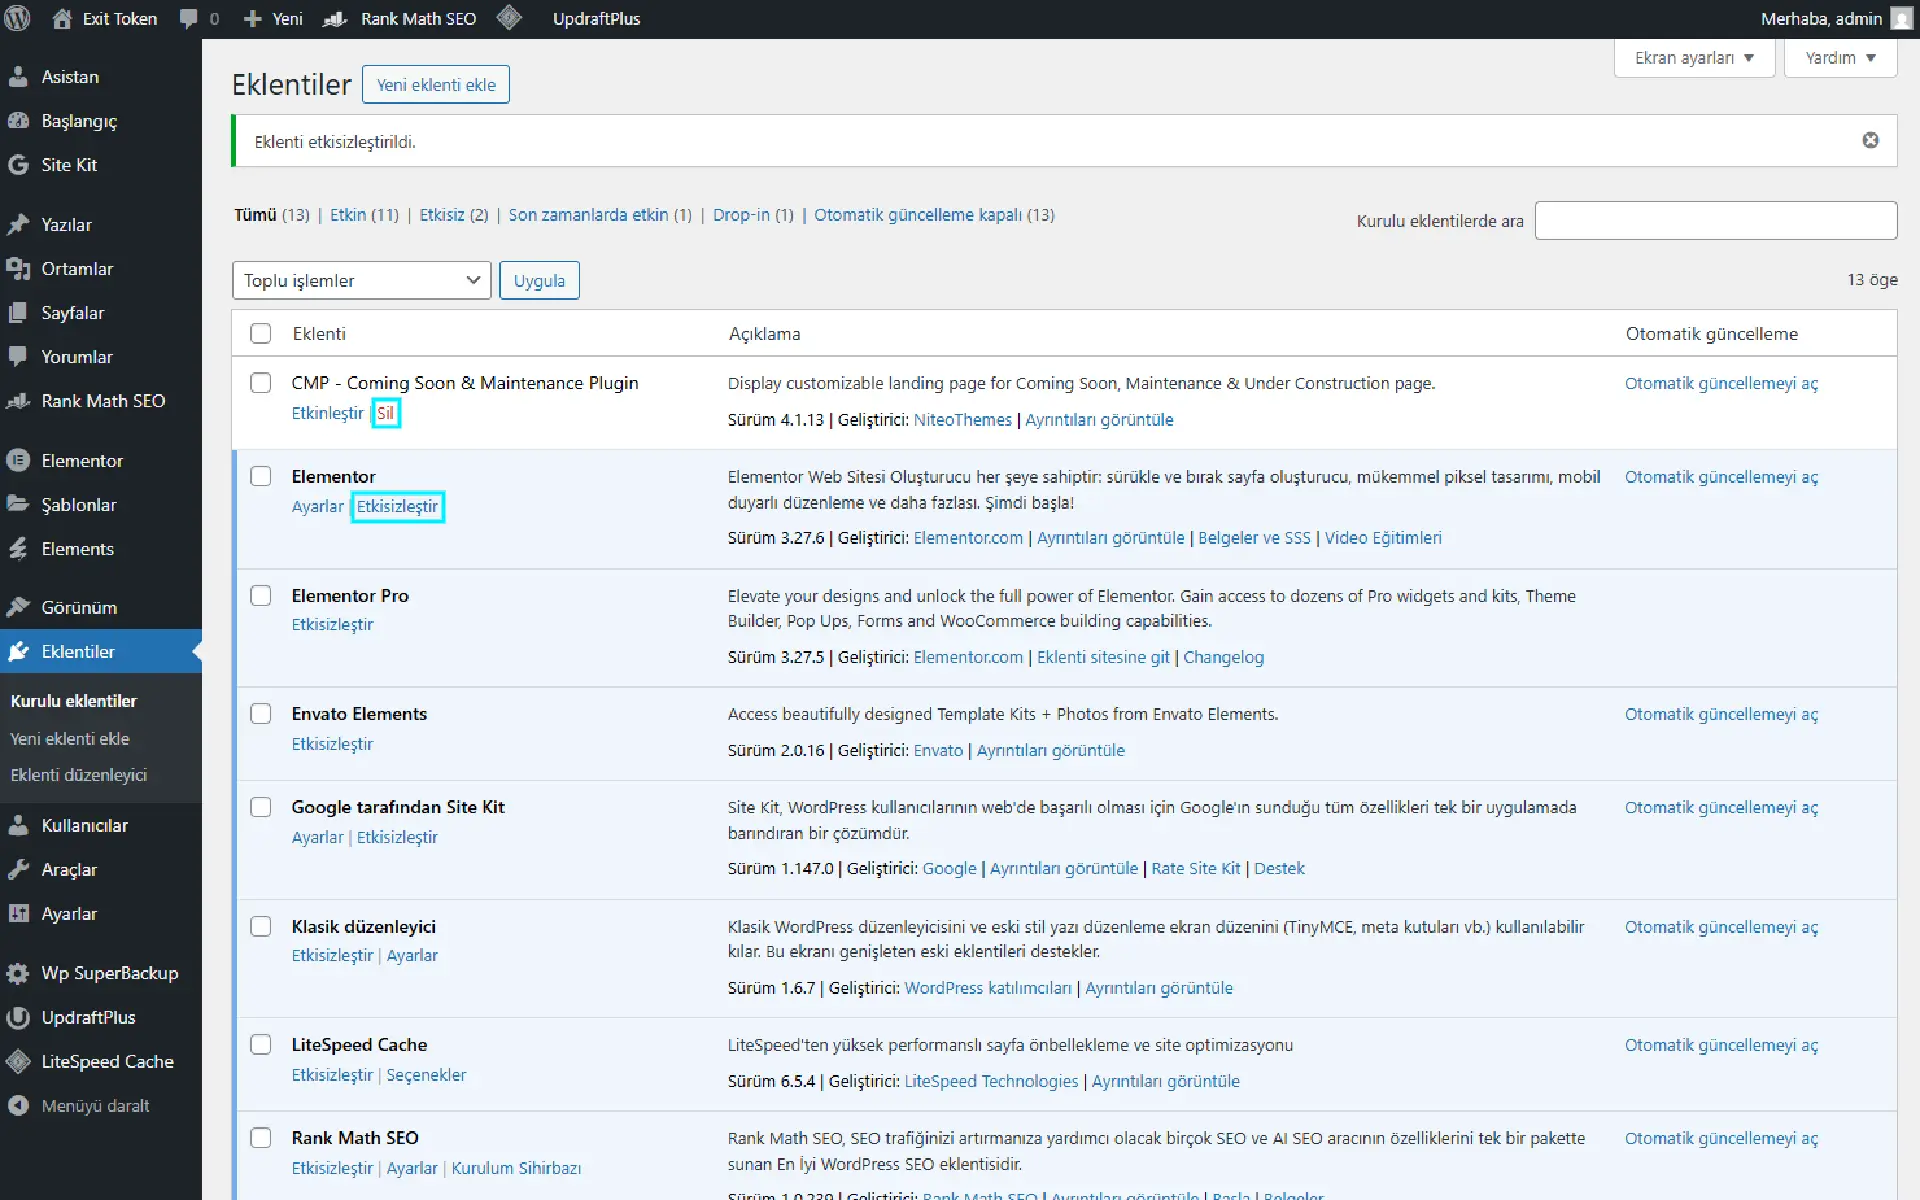Open the comments bubble icon in admin bar
This screenshot has height=1200, width=1920.
click(x=188, y=19)
